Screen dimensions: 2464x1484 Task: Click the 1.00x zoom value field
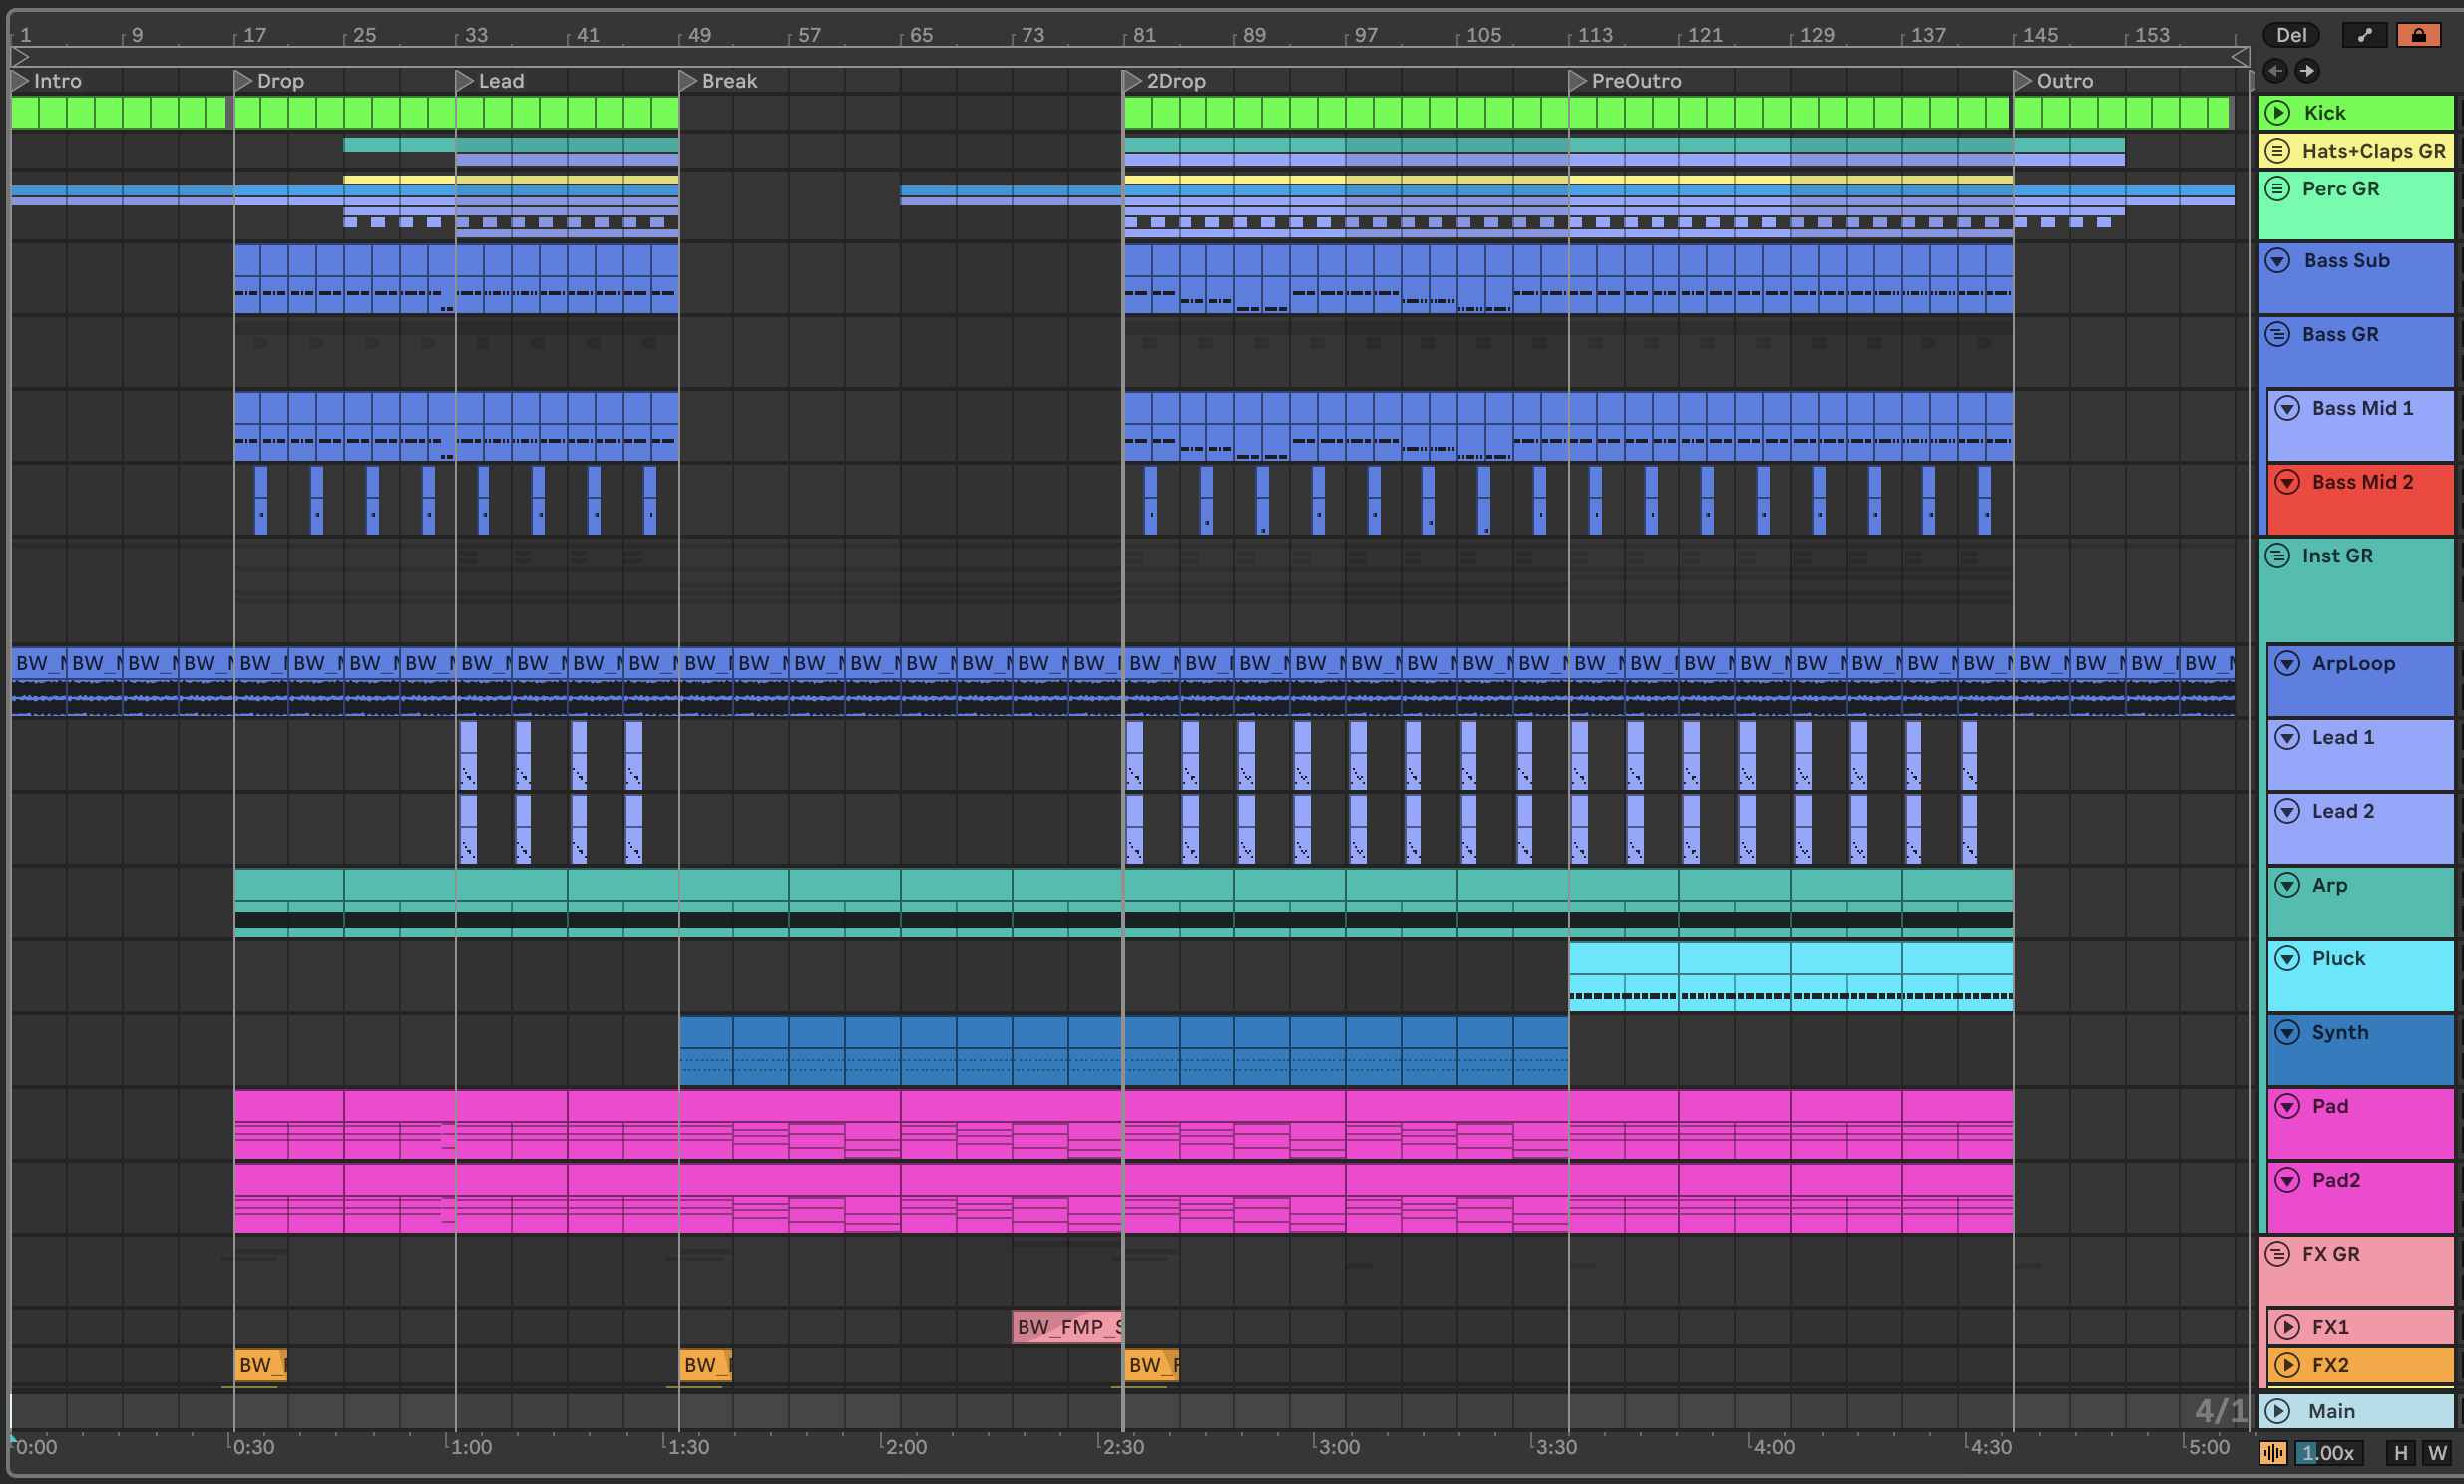[2327, 1453]
